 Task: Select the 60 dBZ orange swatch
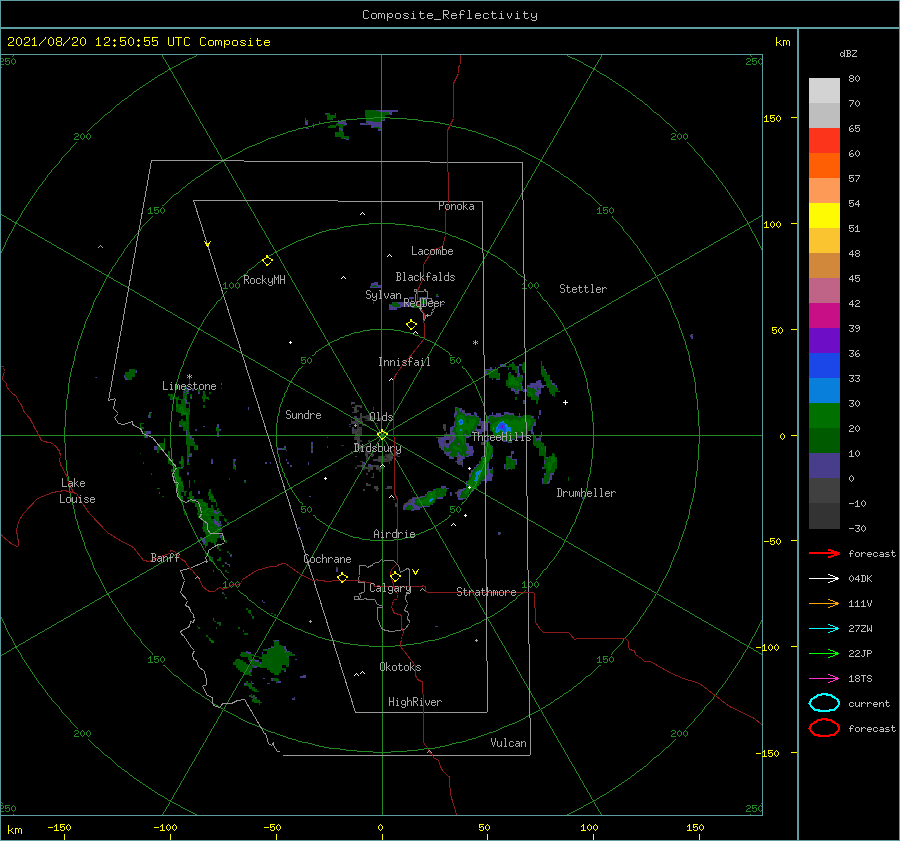click(x=824, y=165)
